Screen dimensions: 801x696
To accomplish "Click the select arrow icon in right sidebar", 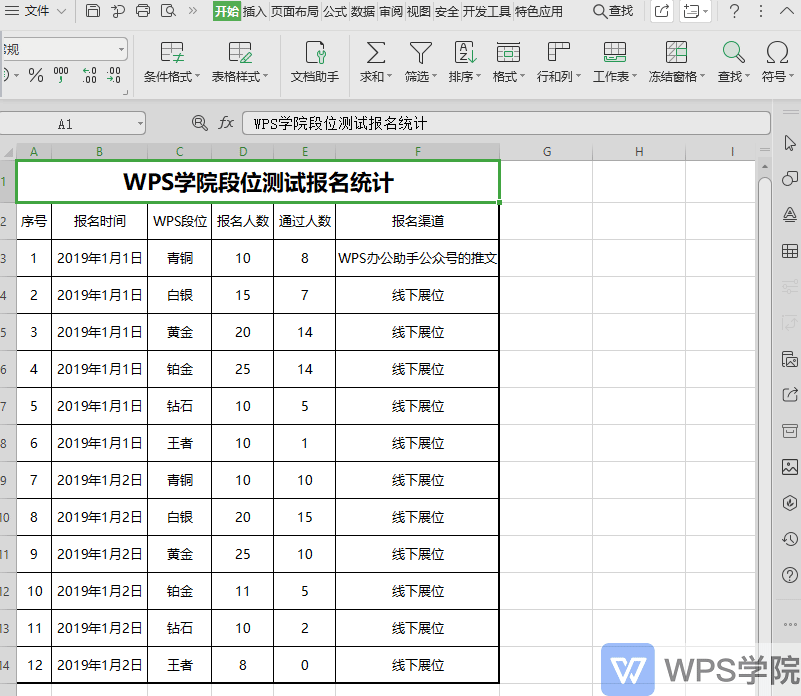I will (x=790, y=143).
